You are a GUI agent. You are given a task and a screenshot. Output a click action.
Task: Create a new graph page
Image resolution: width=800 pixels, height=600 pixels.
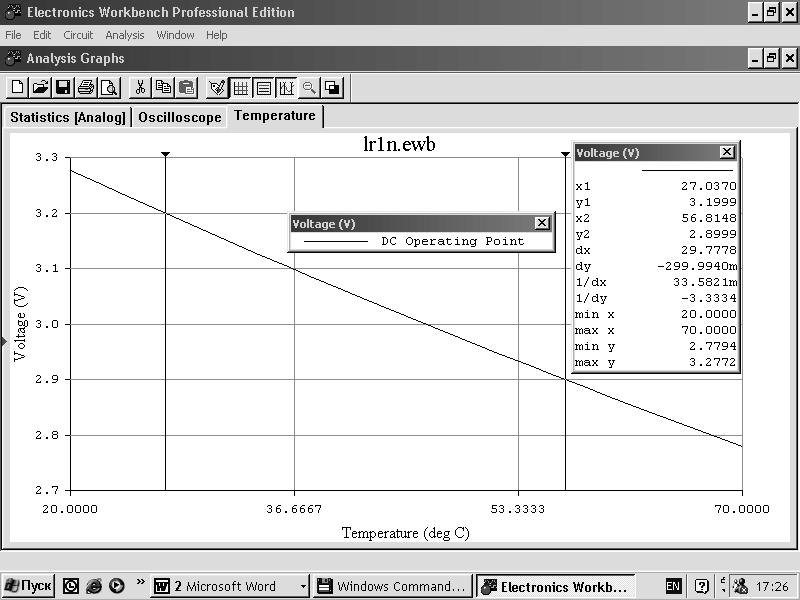tap(17, 88)
